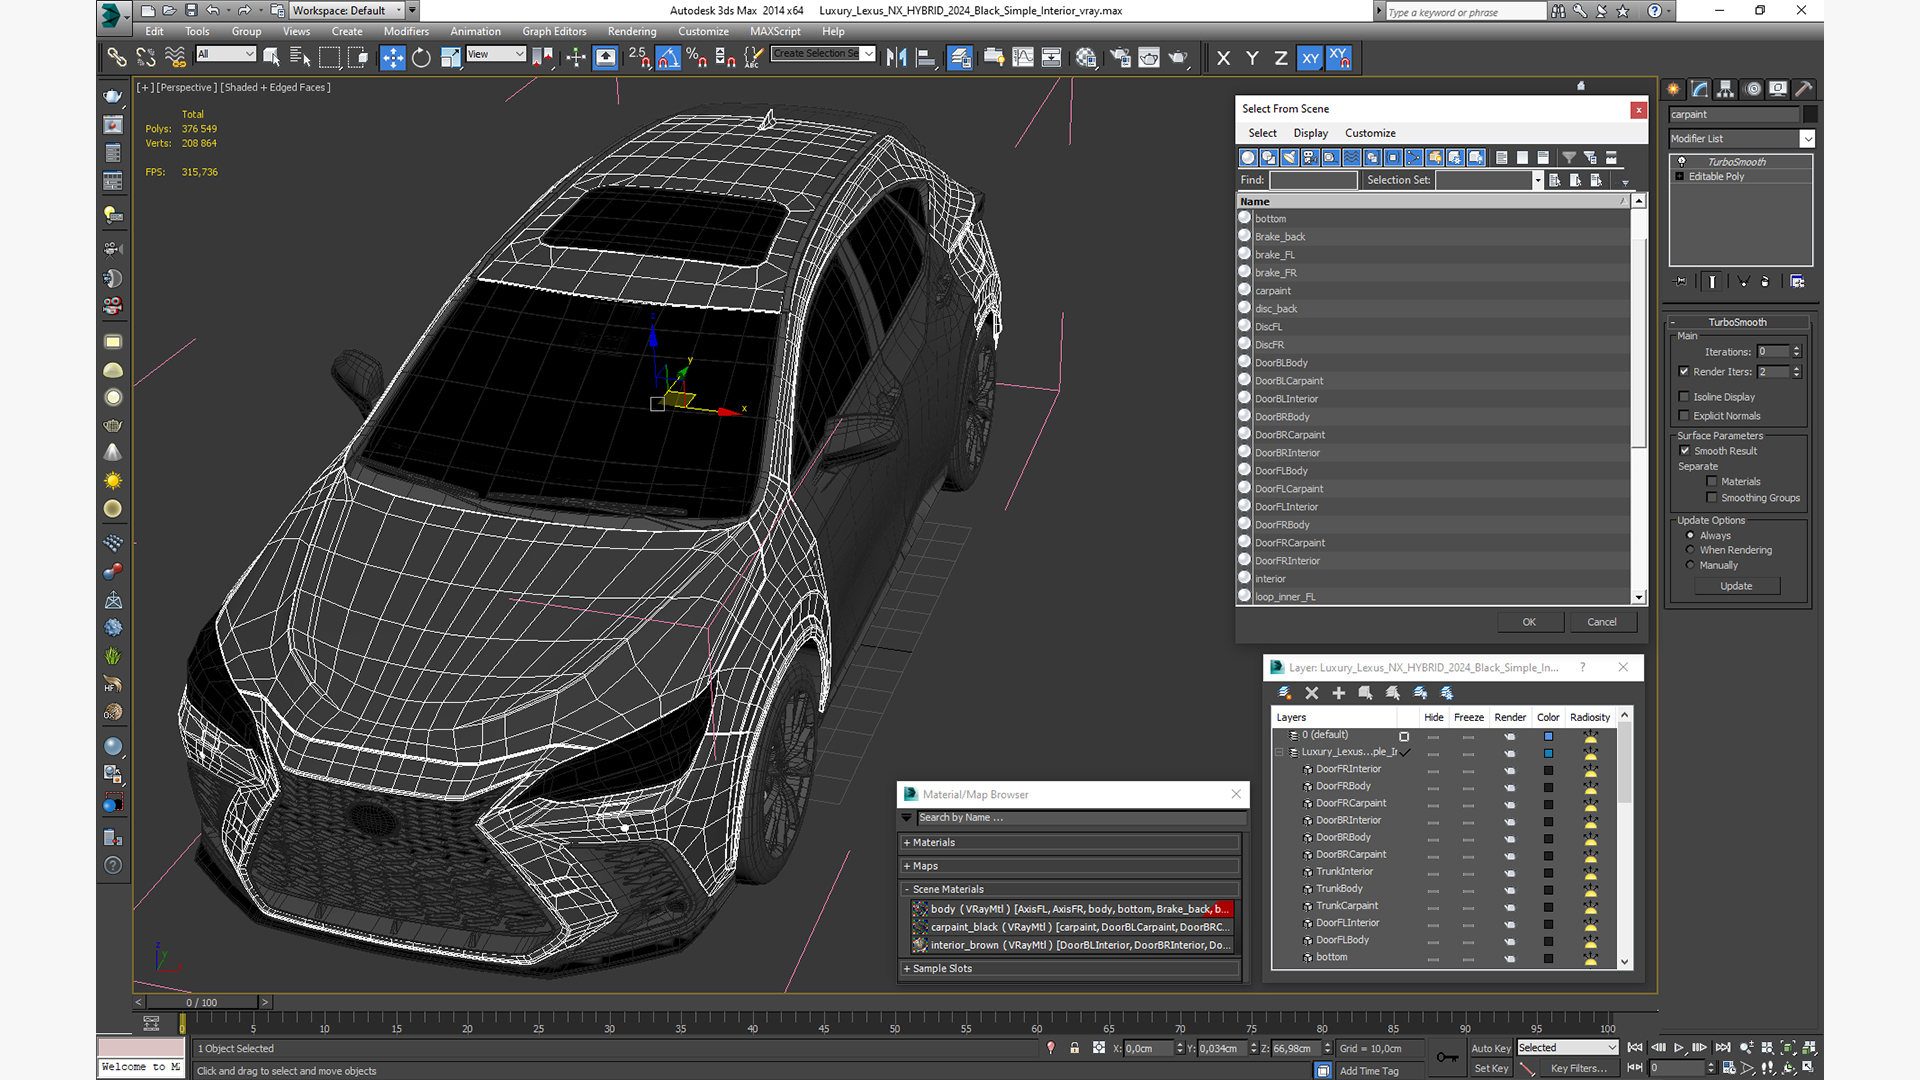1920x1080 pixels.
Task: Click the 0 (default) layer color swatch
Action: click(x=1548, y=737)
